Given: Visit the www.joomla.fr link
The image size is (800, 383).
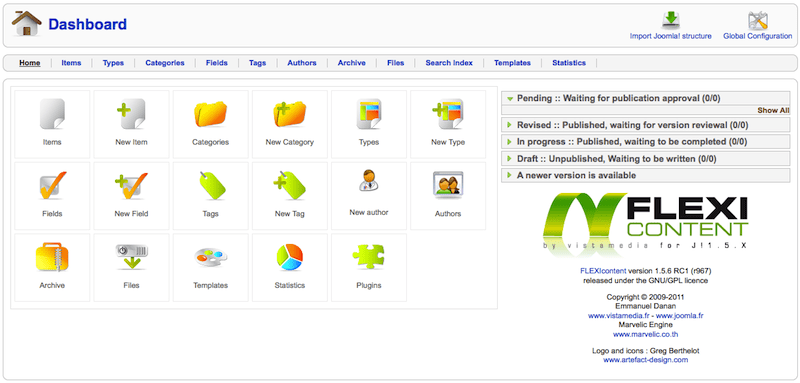Looking at the screenshot, I should (x=680, y=316).
